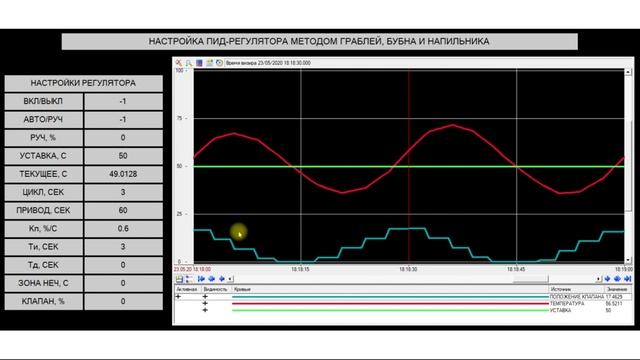Click the ВКЛ/ВЫКЛ label cell
The width and height of the screenshot is (640, 360).
pyautogui.click(x=44, y=101)
